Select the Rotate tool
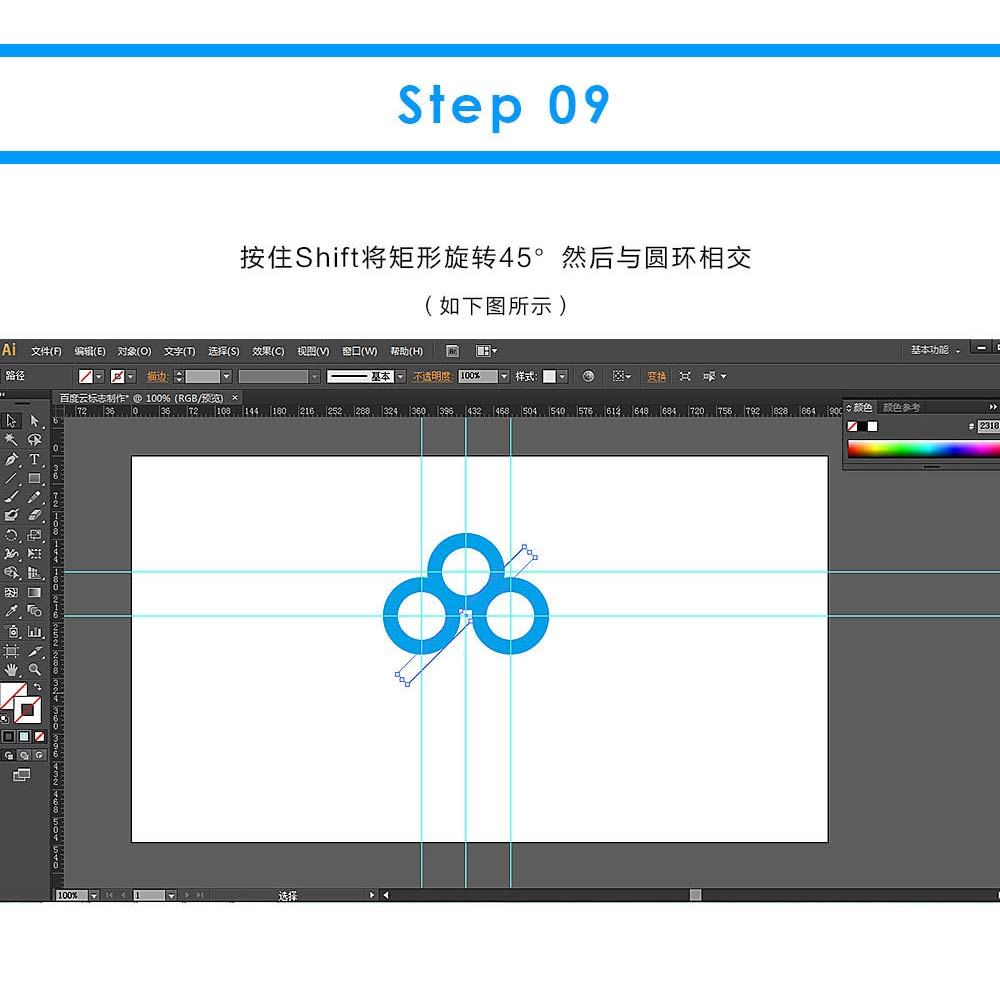The height and width of the screenshot is (986, 1000). (13, 535)
